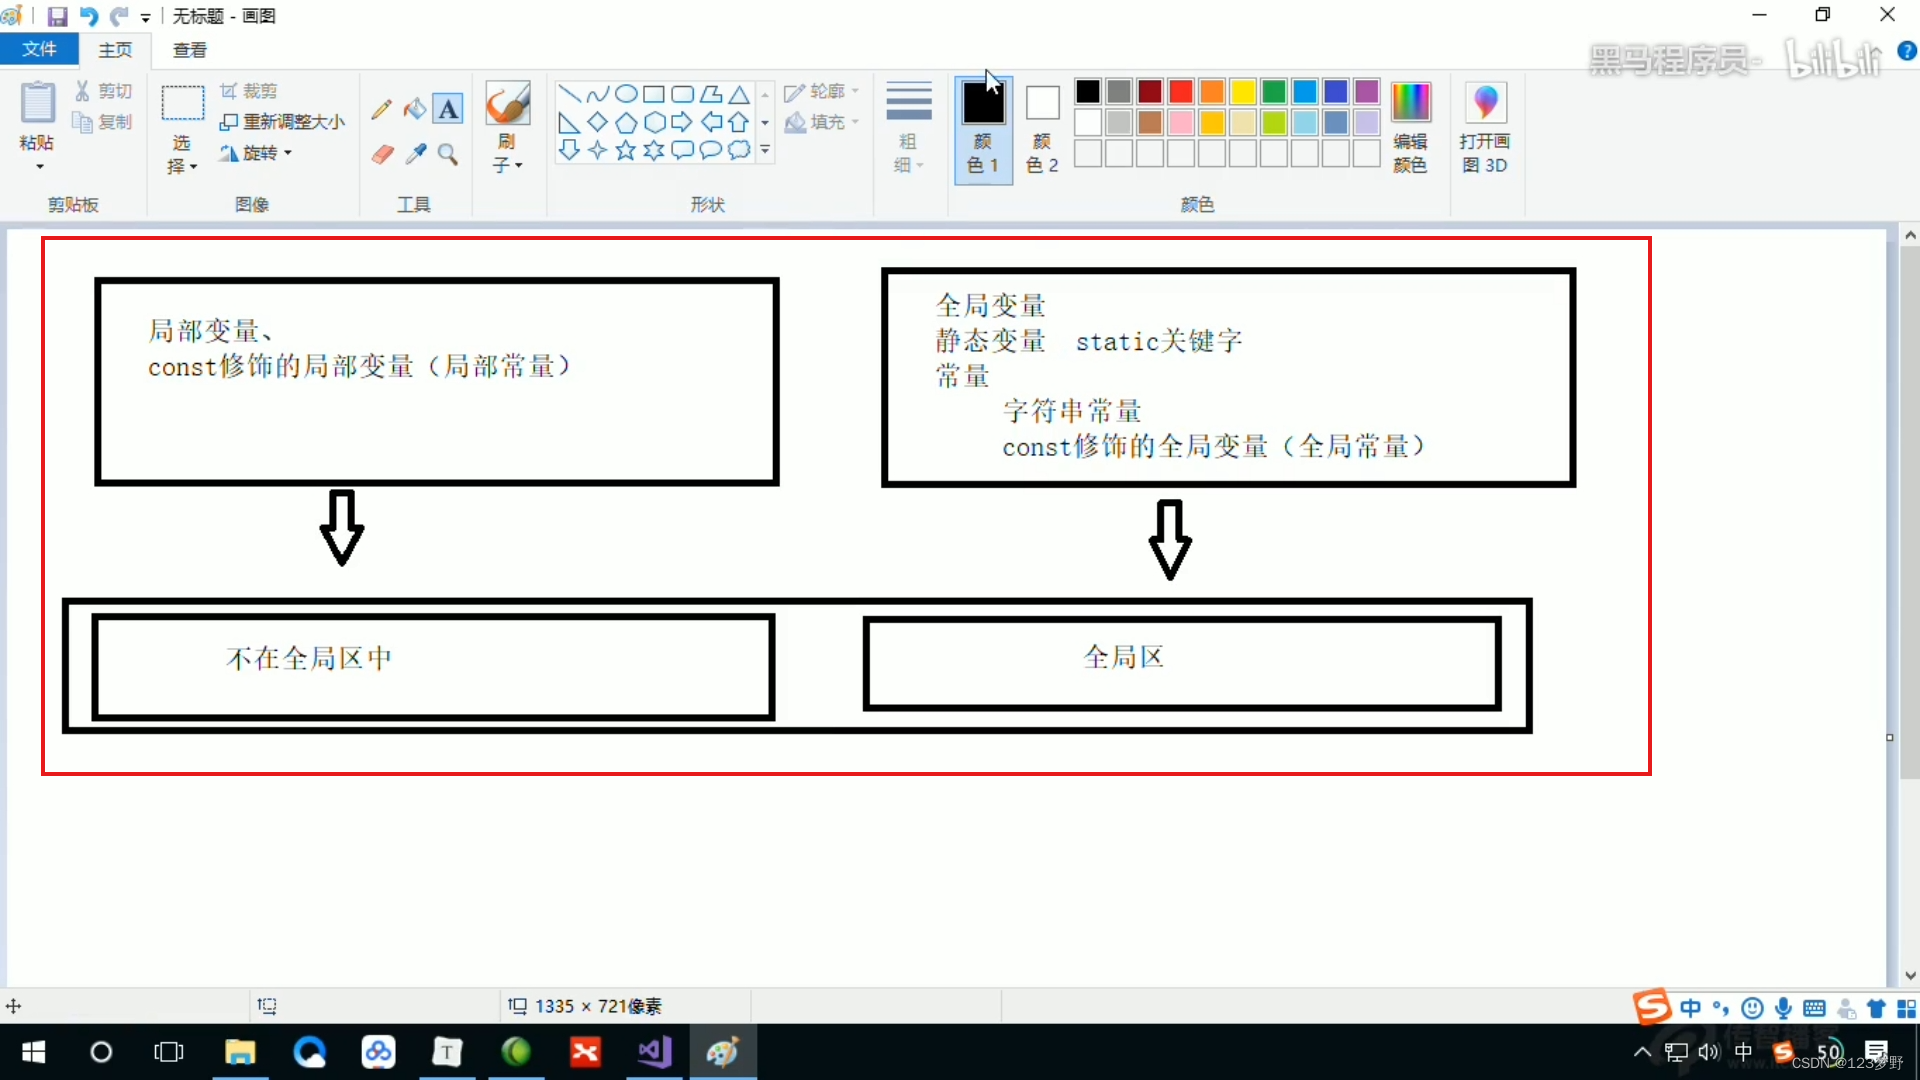Select the Pencil tool
Screen dimensions: 1920x1080
381,109
